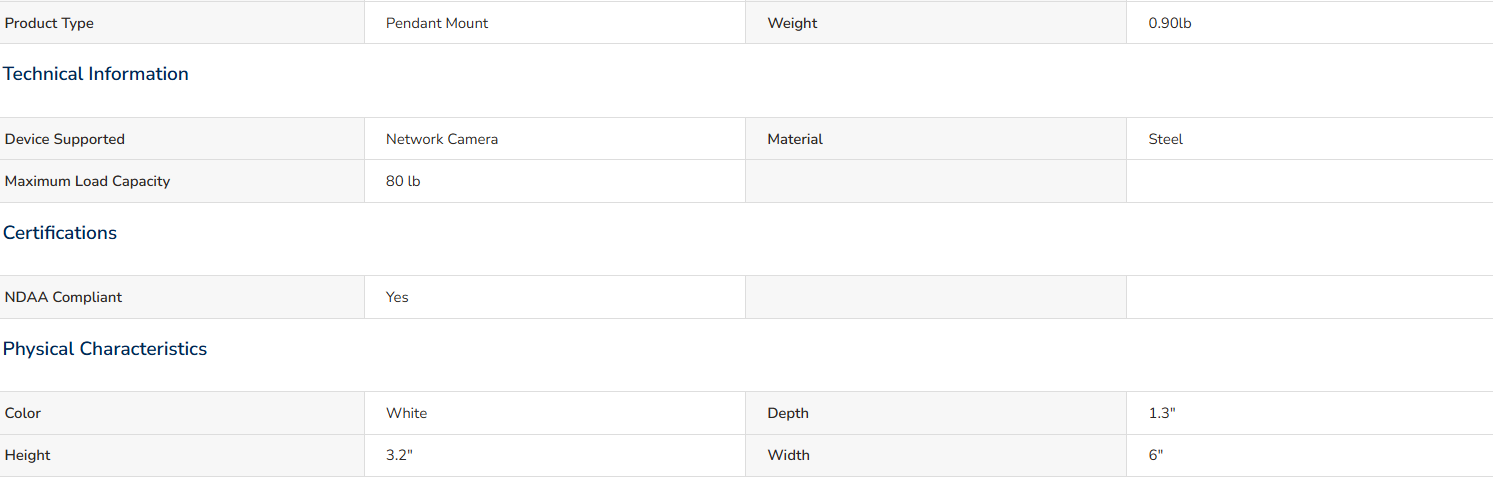The width and height of the screenshot is (1493, 485).
Task: Select the 80 lb load value
Action: (x=403, y=181)
